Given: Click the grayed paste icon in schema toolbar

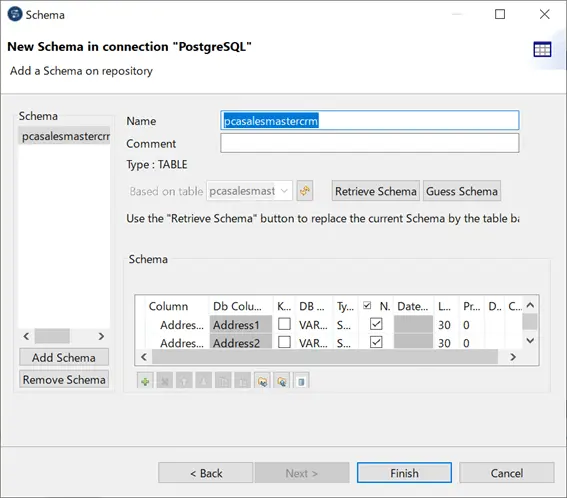Looking at the screenshot, I should click(x=243, y=381).
